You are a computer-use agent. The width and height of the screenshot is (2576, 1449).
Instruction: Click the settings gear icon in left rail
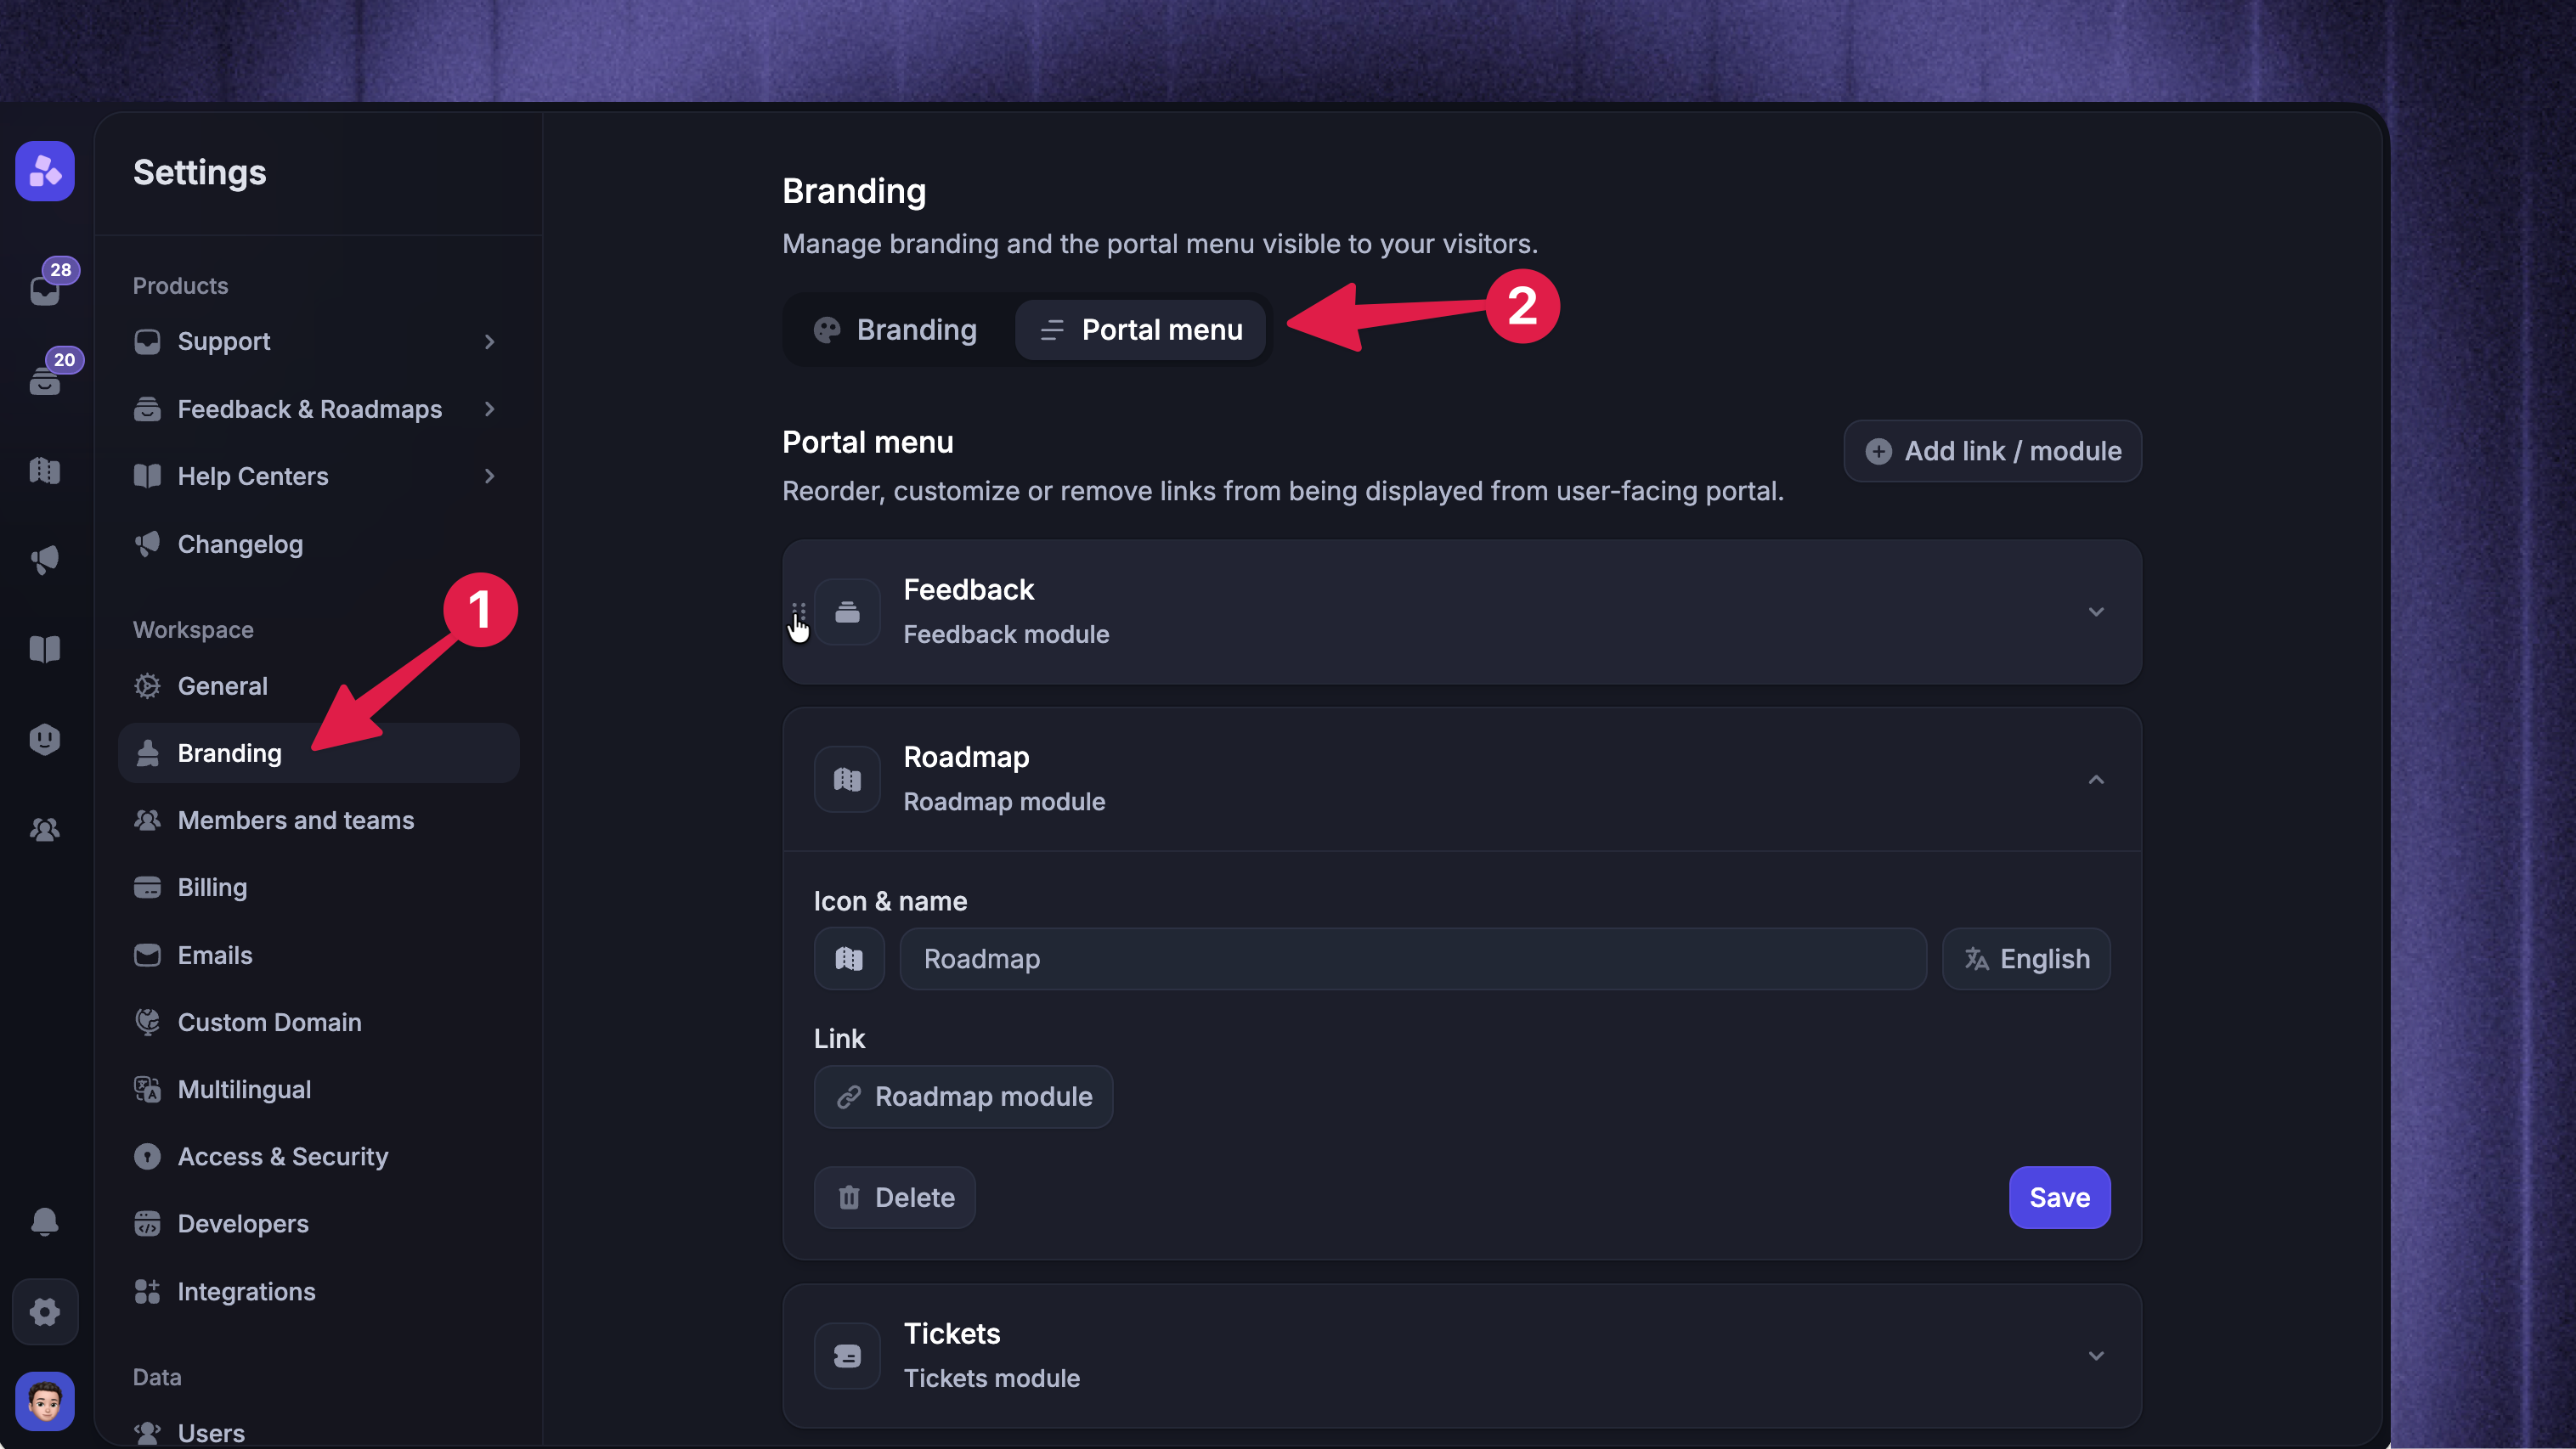pyautogui.click(x=45, y=1311)
